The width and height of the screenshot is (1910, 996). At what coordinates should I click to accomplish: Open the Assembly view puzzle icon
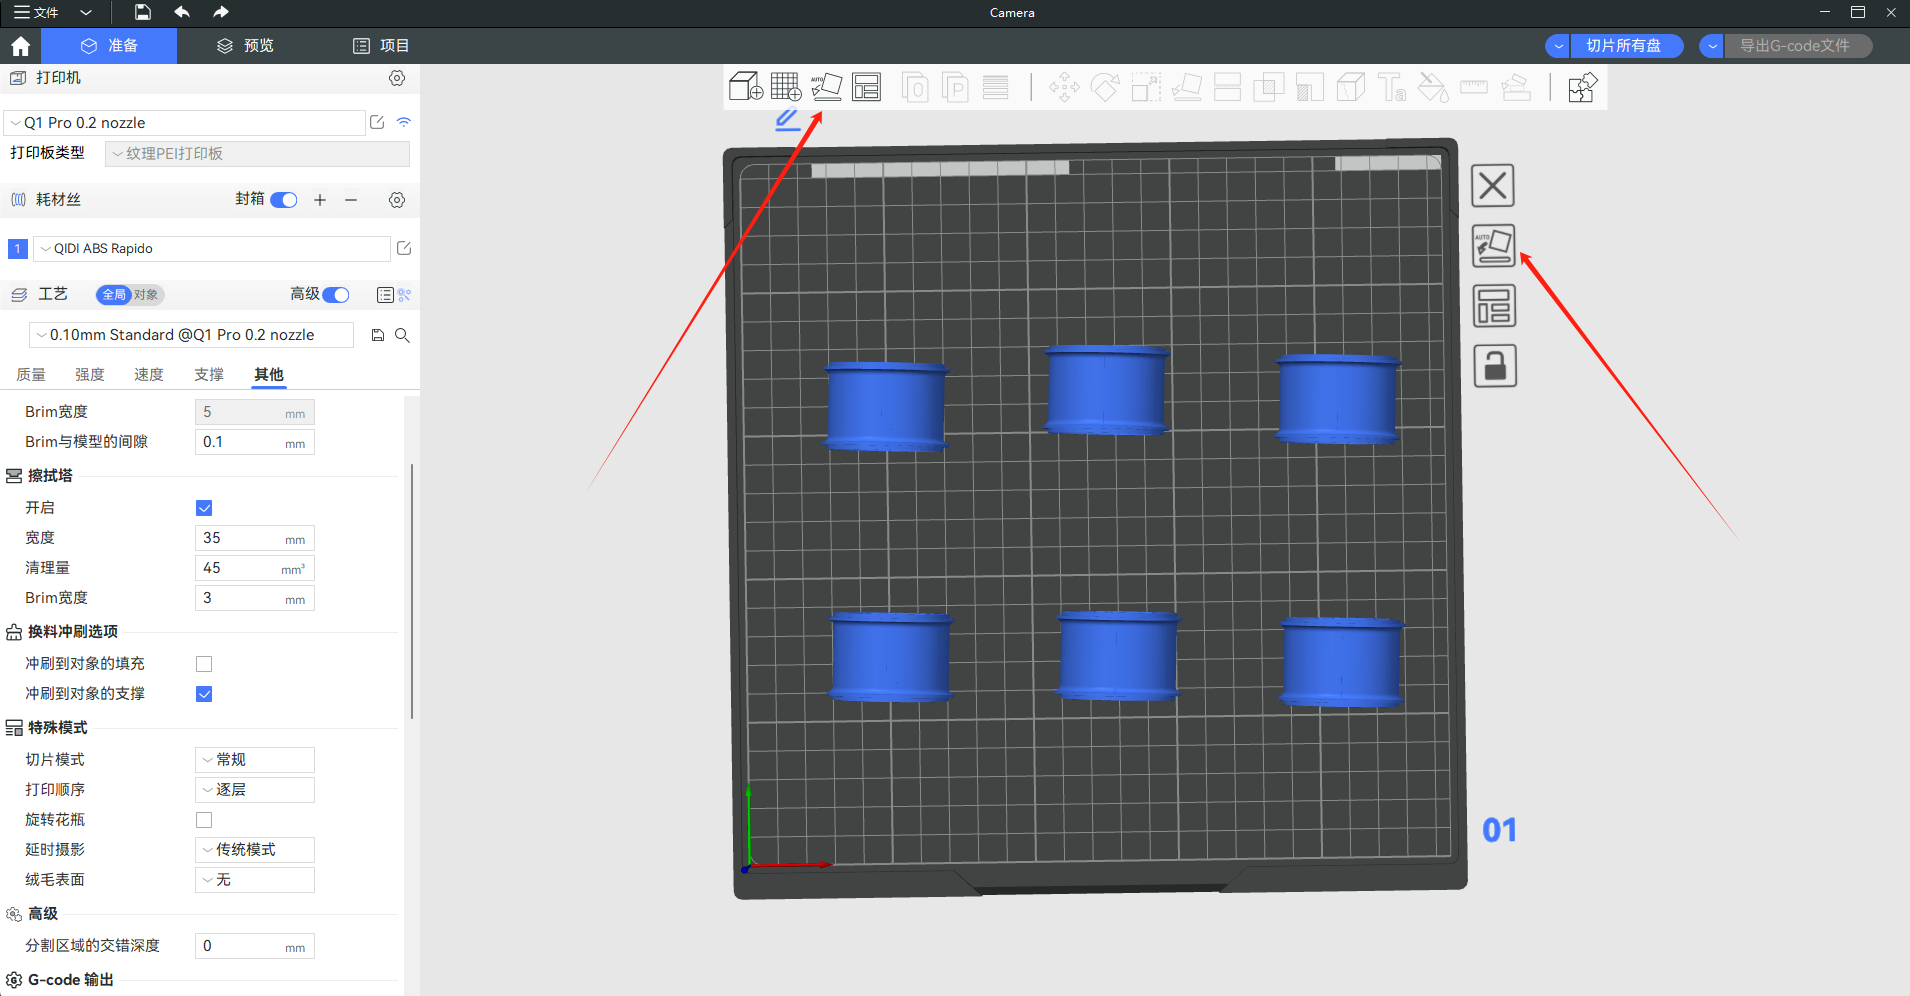(1582, 88)
